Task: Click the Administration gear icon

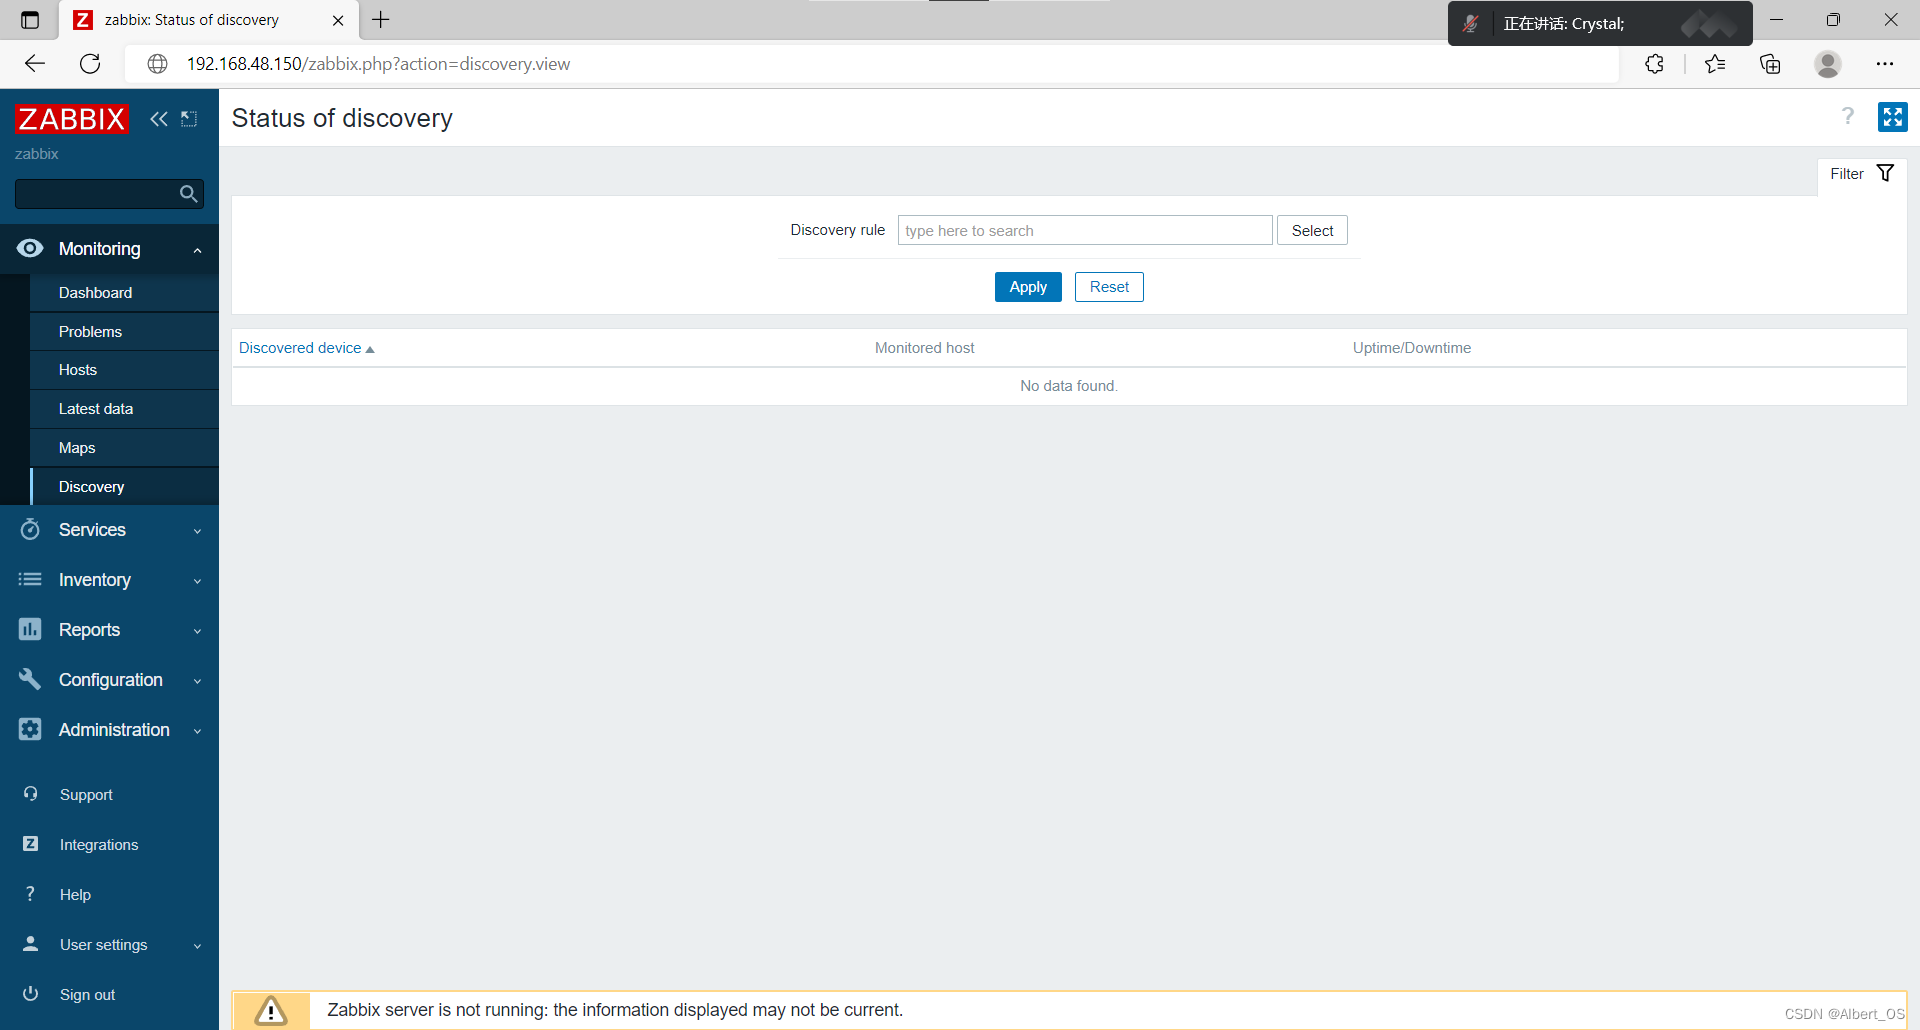Action: [x=30, y=729]
